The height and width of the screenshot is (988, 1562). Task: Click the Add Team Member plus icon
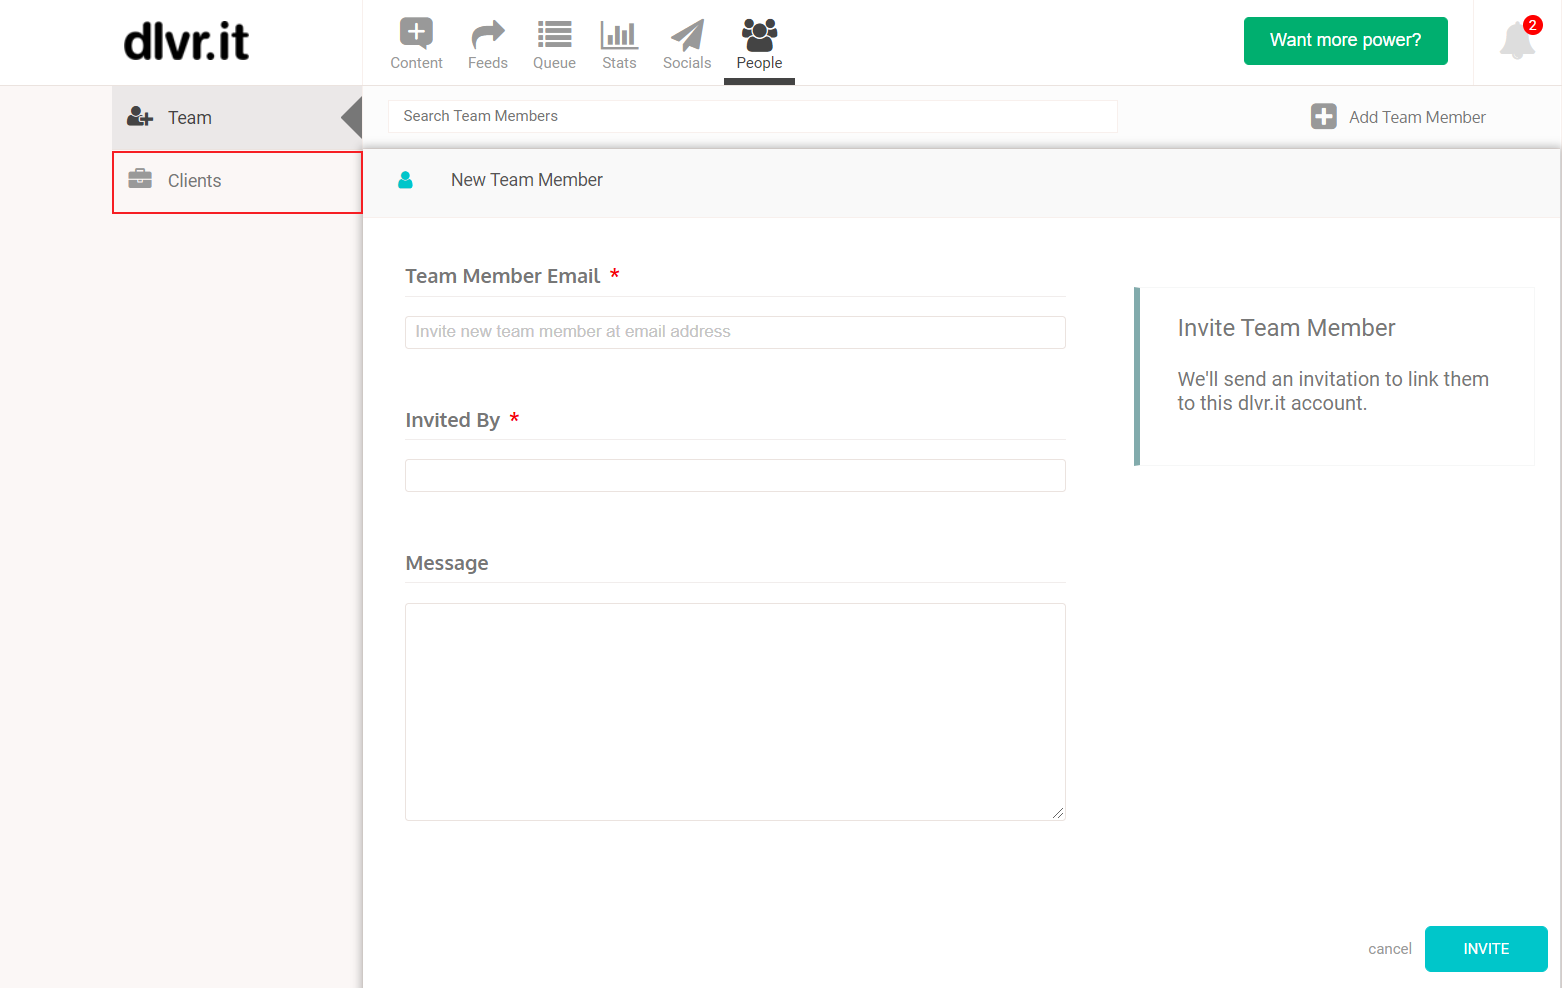click(x=1324, y=117)
